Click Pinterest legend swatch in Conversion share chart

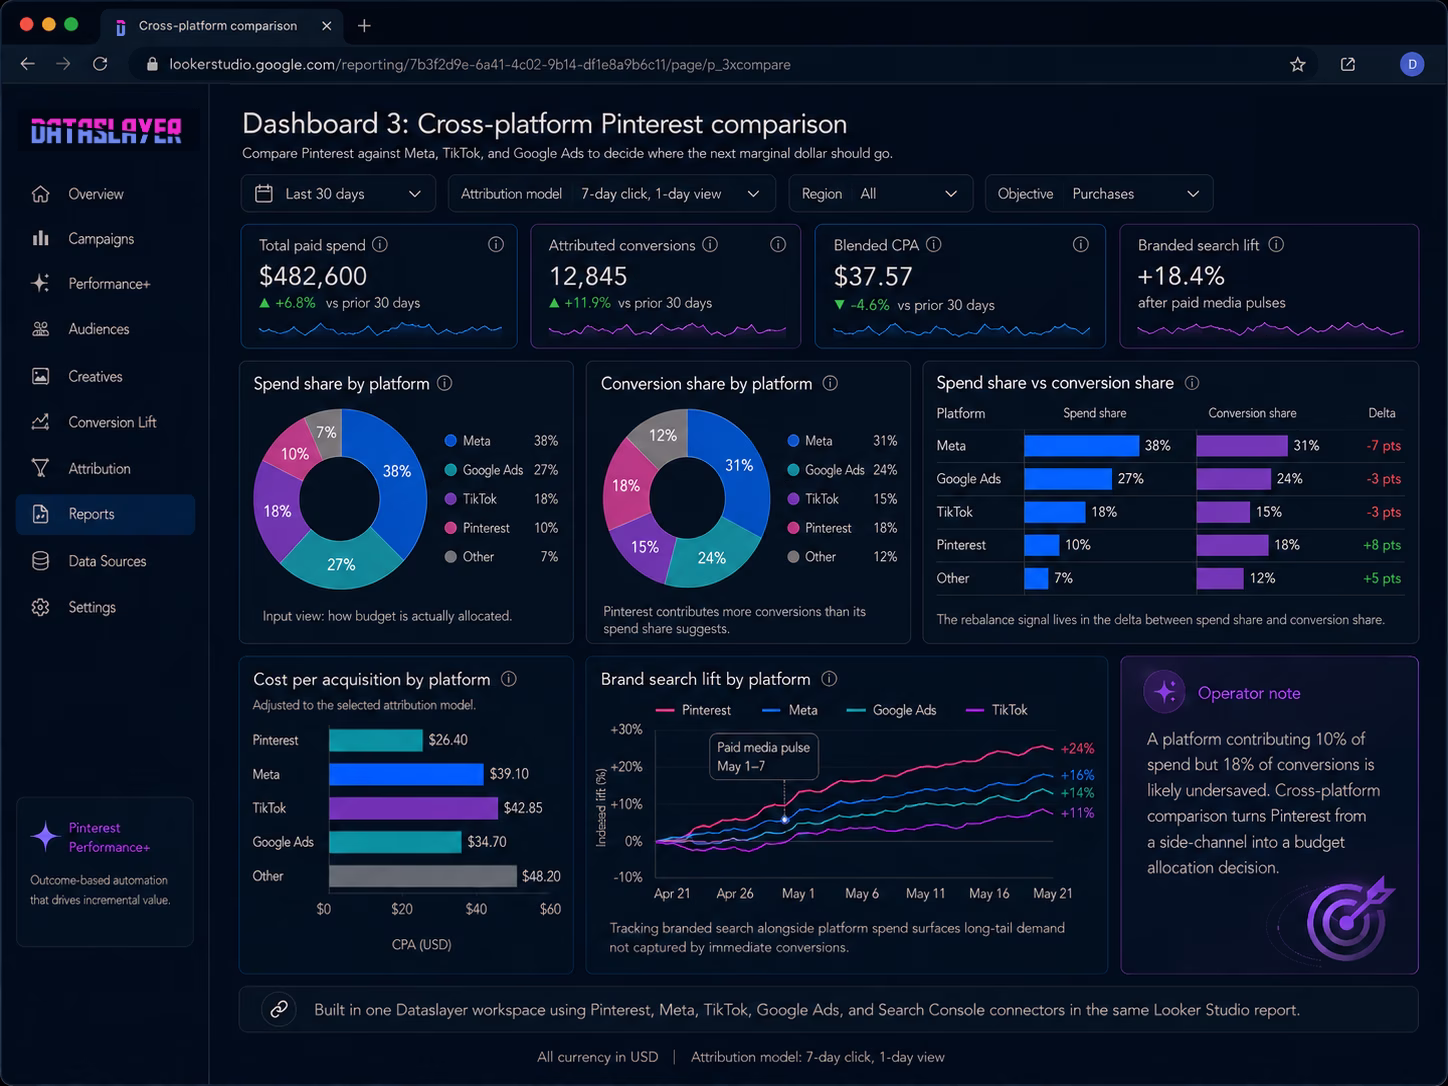pos(794,528)
